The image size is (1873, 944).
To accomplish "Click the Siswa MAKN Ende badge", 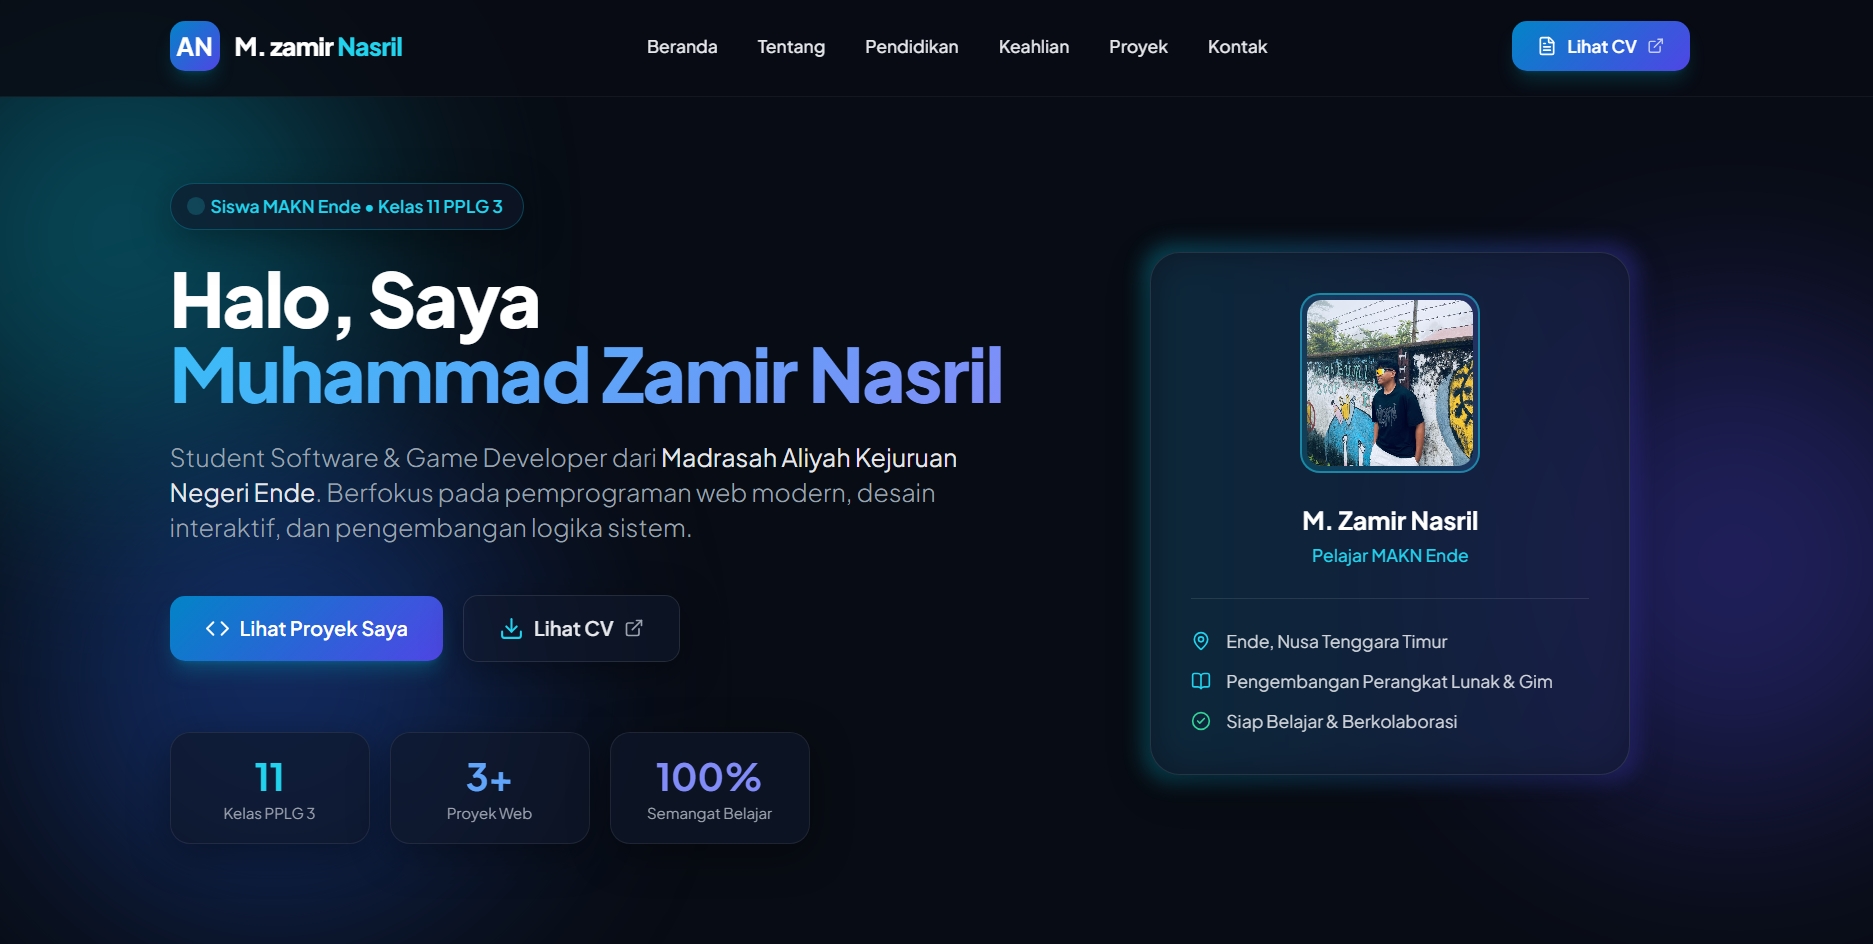I will tap(347, 206).
